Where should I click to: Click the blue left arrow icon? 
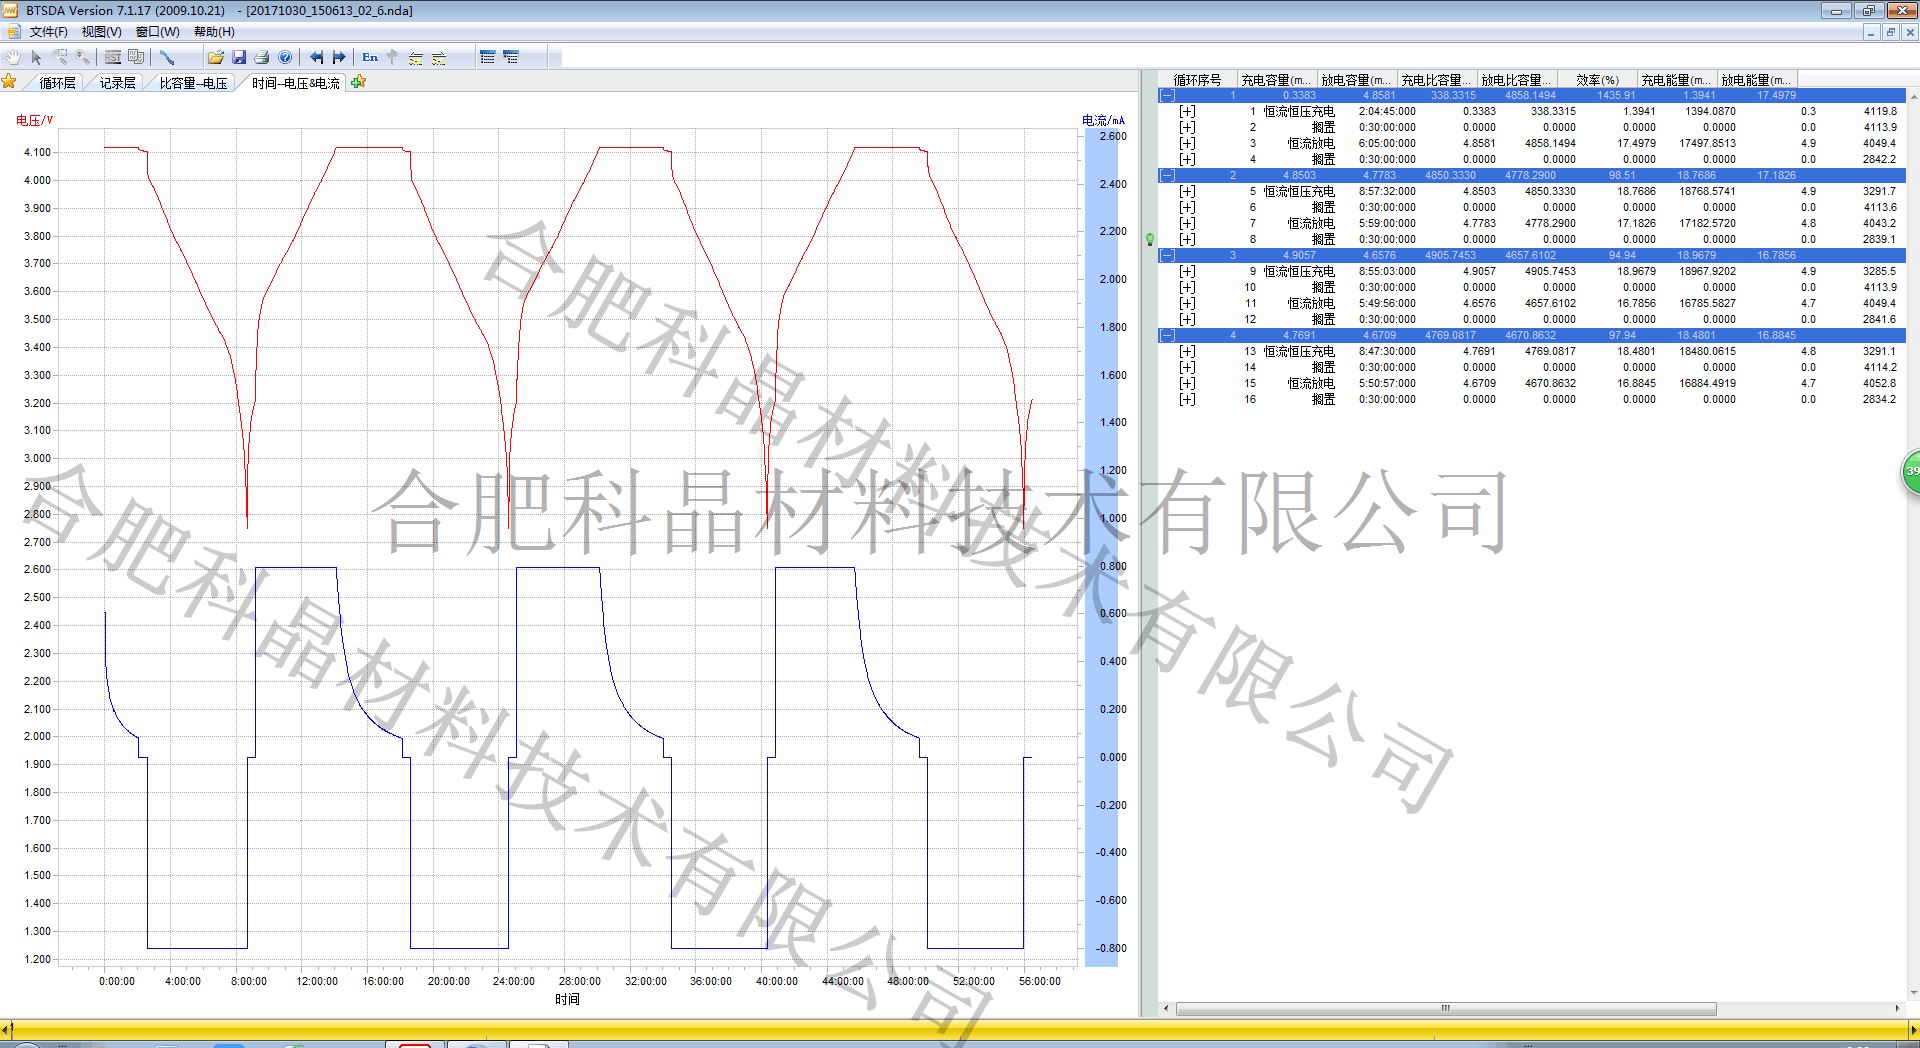click(x=317, y=58)
